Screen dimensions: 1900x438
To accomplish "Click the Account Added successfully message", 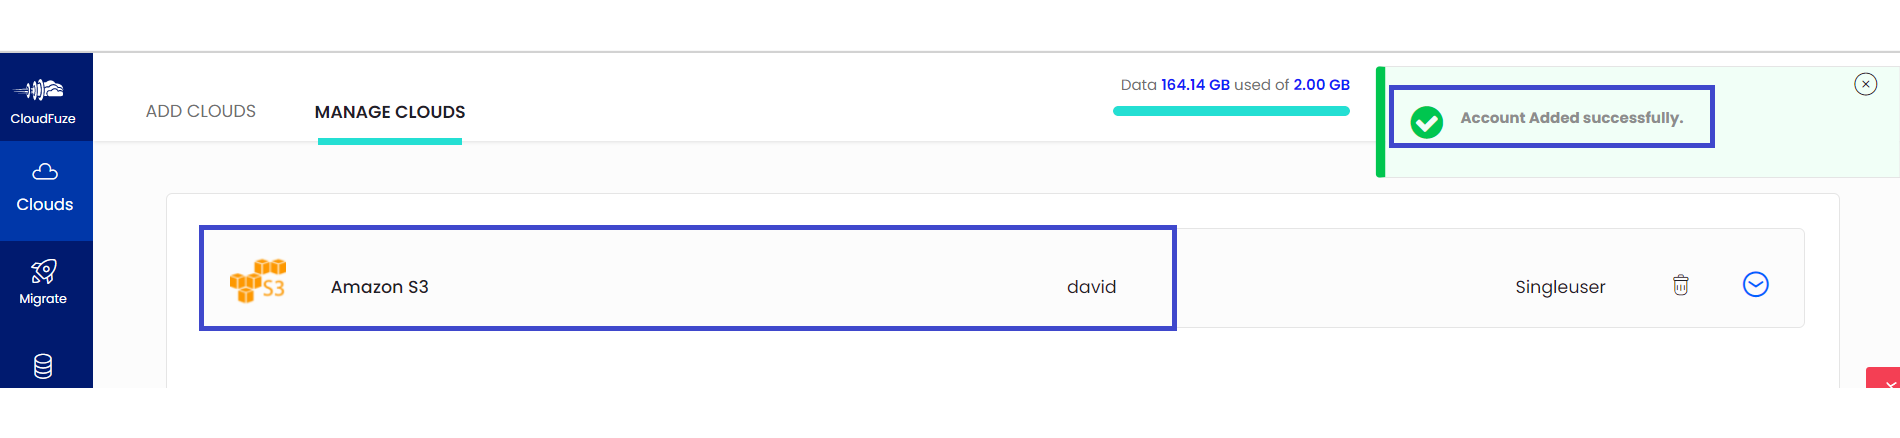I will click(1572, 118).
